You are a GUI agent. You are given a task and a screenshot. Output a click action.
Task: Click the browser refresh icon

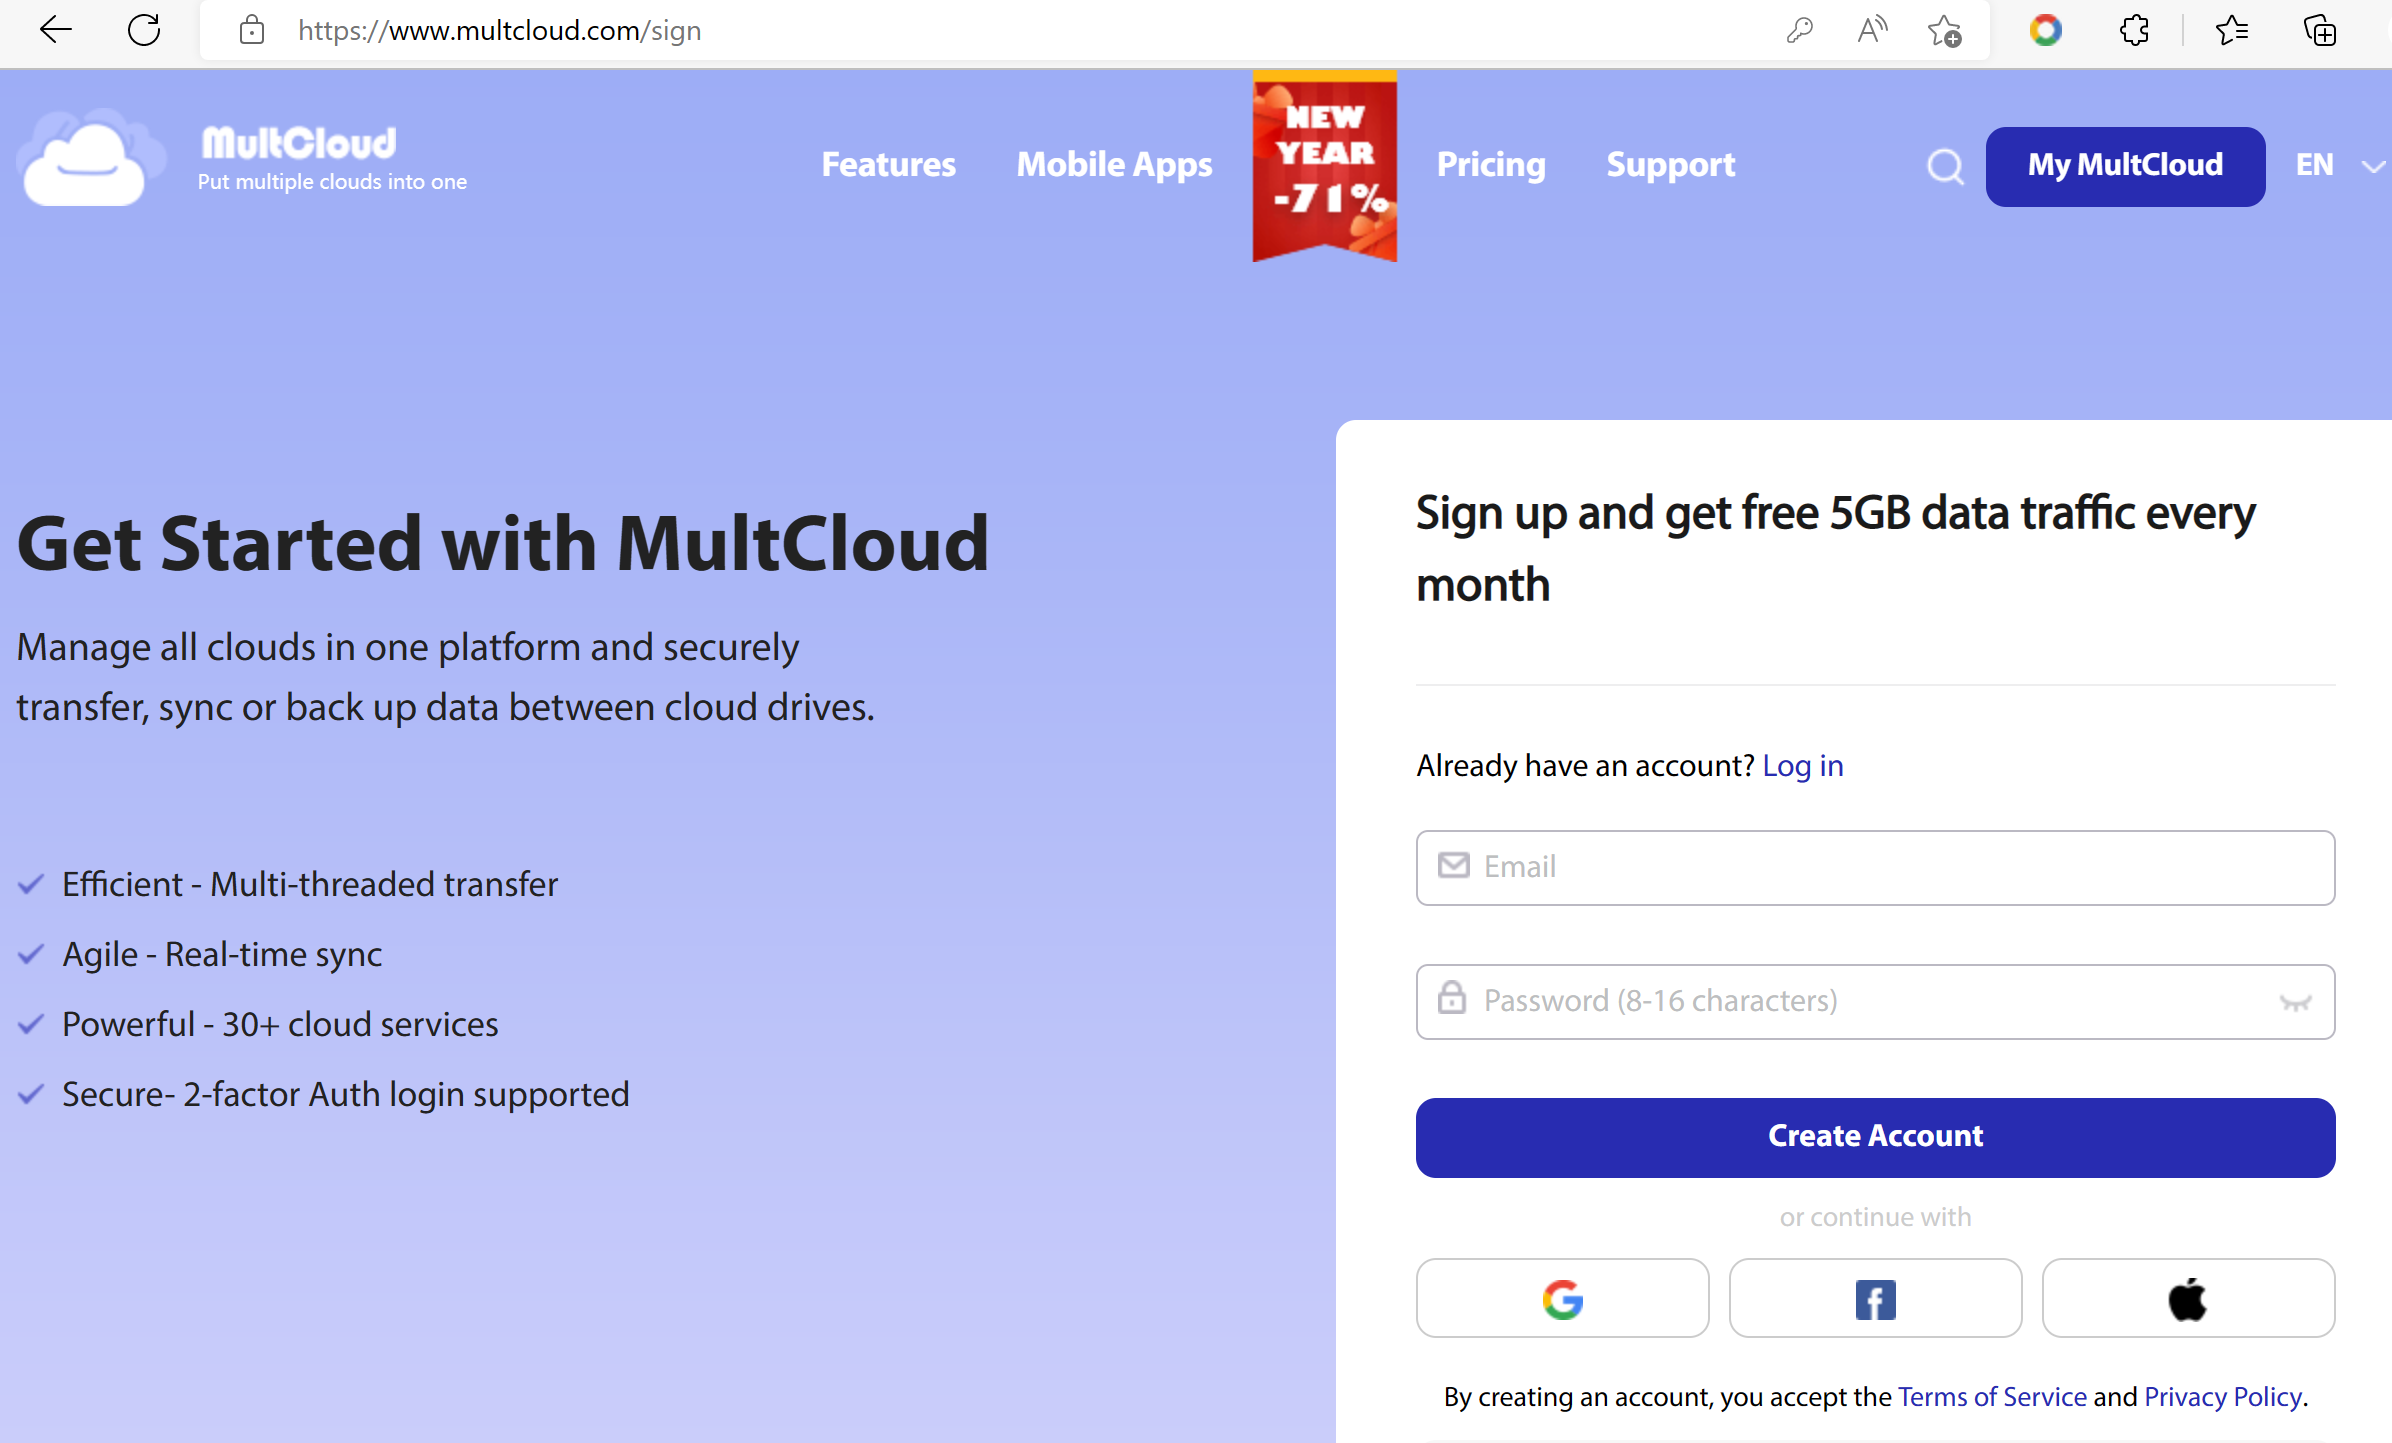click(145, 30)
